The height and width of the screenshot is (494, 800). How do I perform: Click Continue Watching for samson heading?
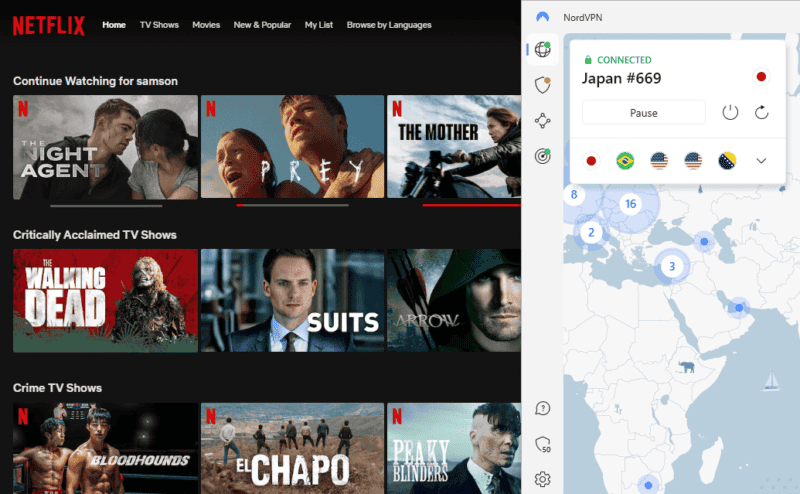coord(95,81)
